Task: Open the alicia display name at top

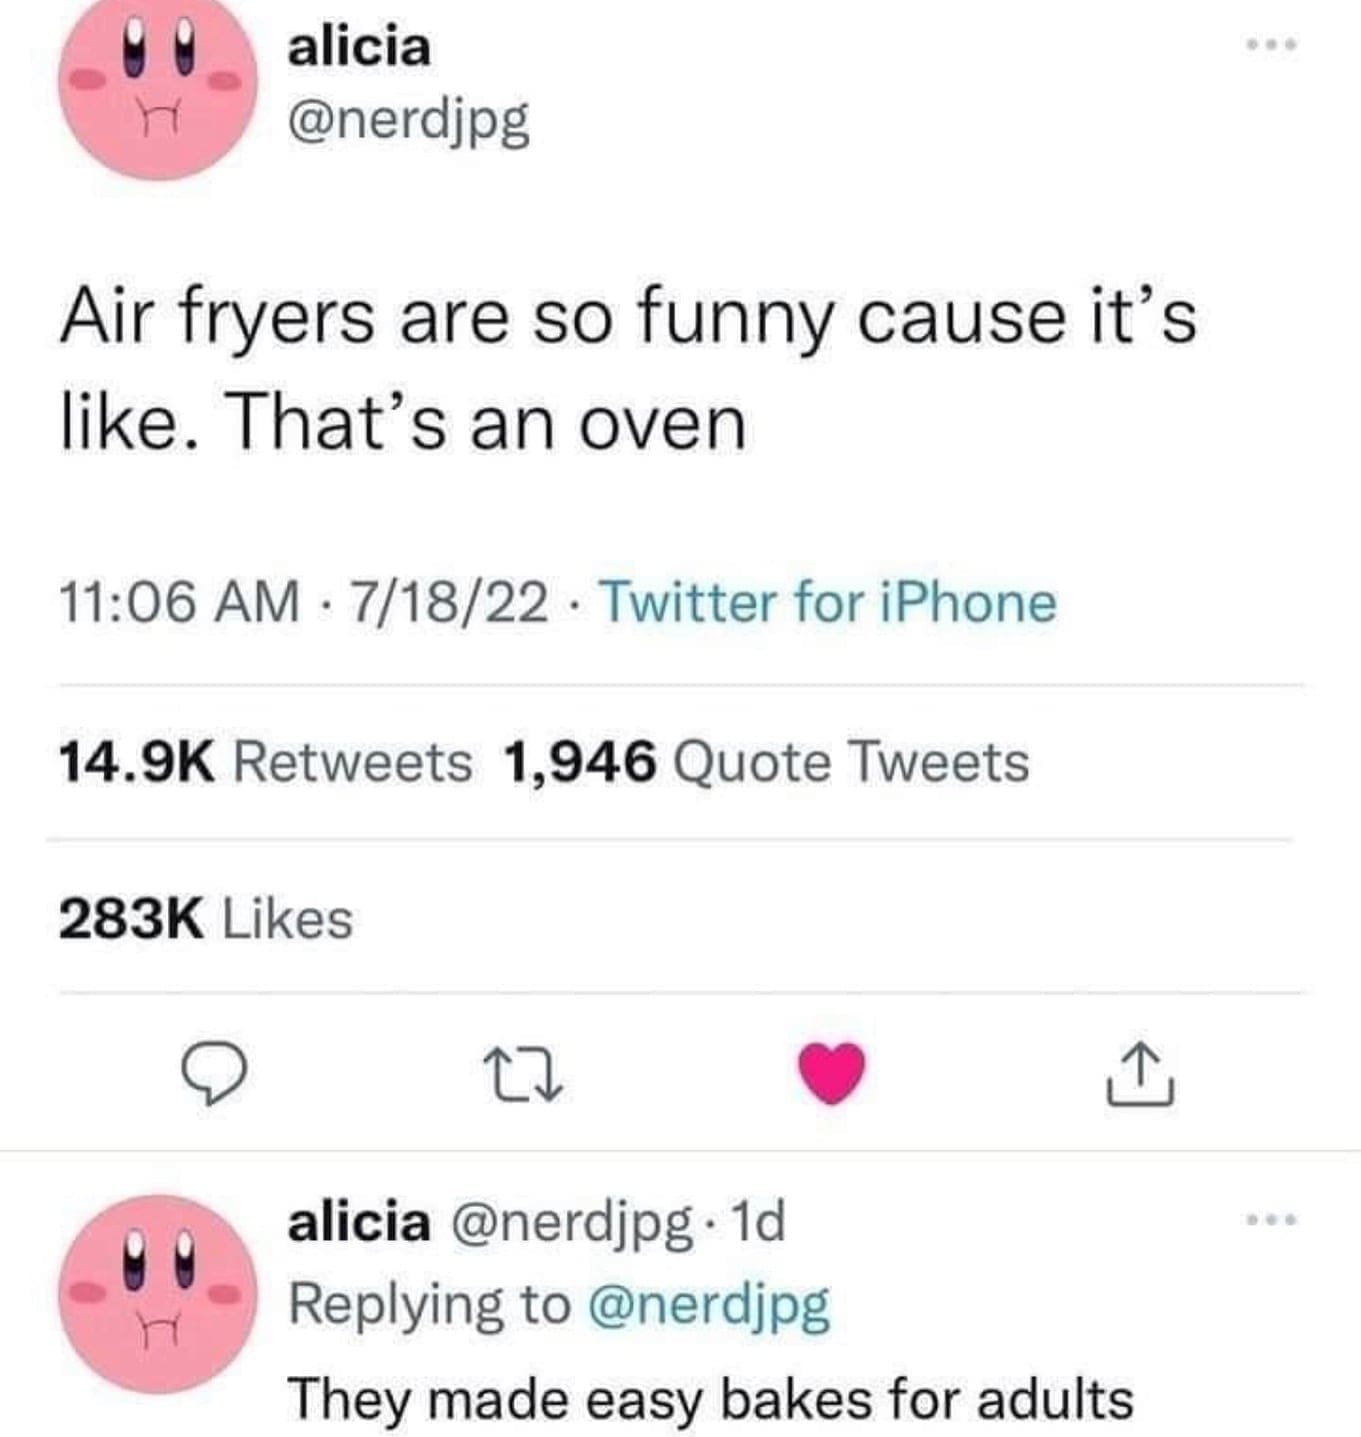Action: [360, 47]
